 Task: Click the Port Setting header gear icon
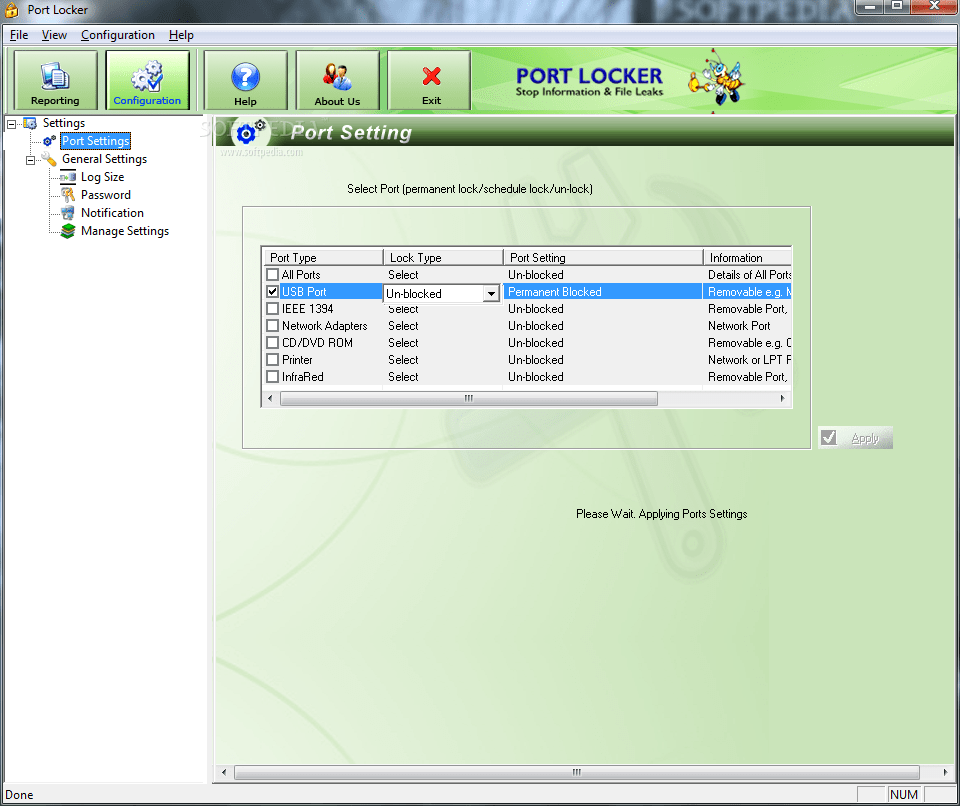tap(250, 132)
